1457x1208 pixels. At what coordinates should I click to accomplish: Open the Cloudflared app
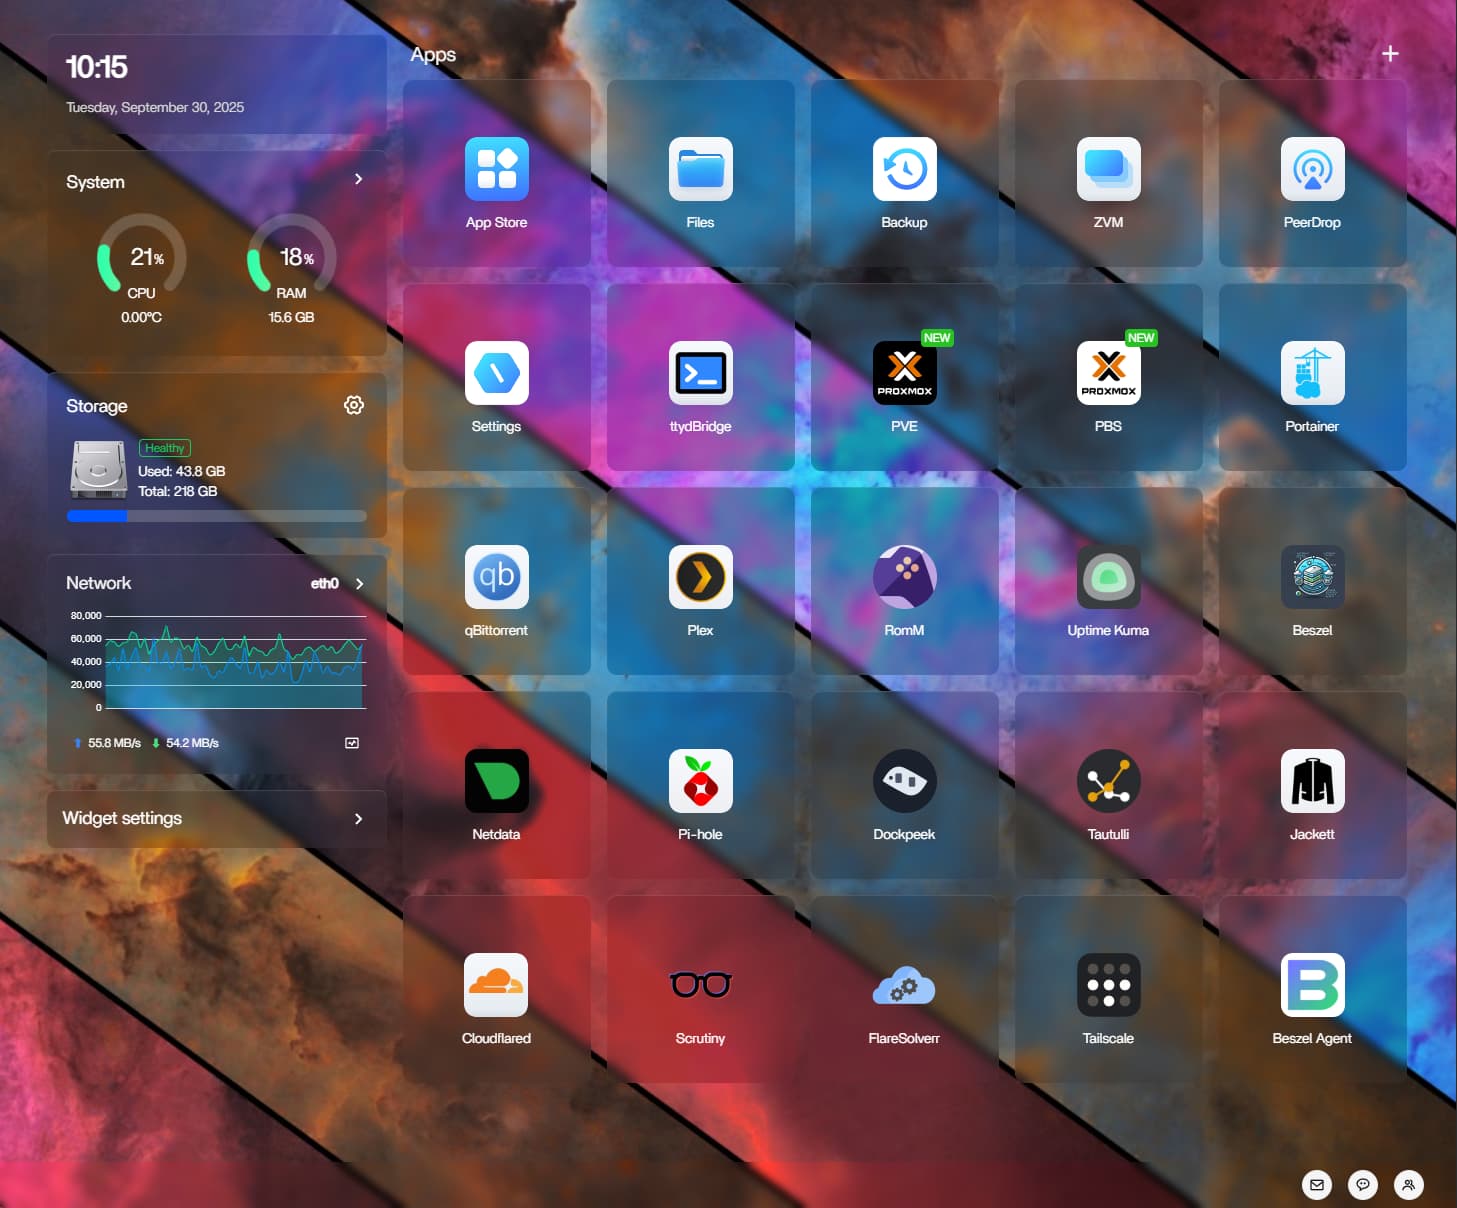coord(496,986)
